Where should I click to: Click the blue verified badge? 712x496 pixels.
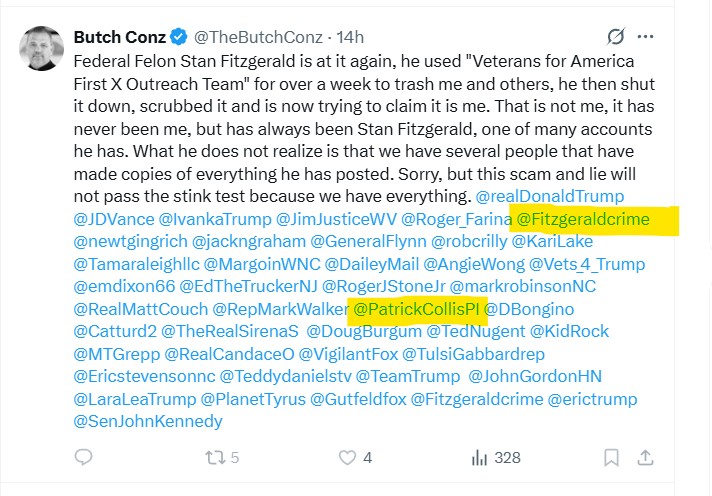178,37
